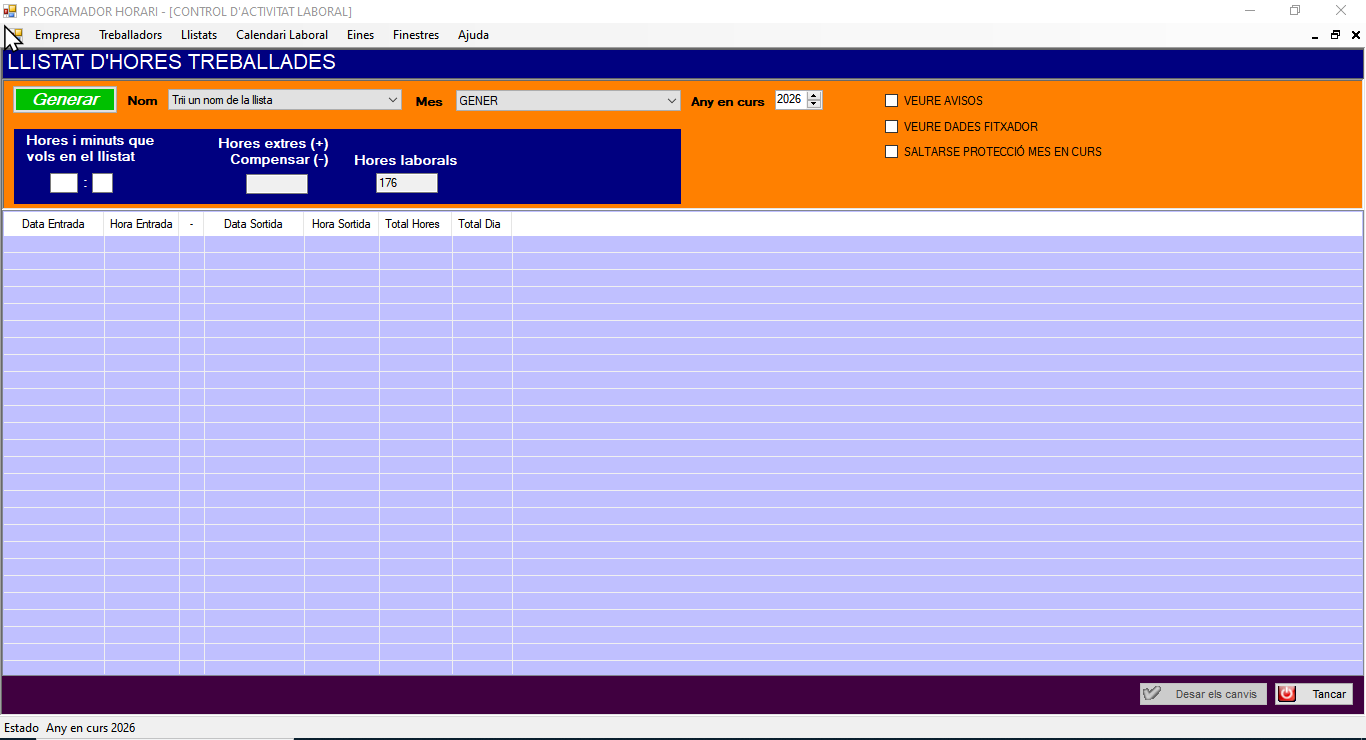Click the checkmark icon on Desar els canvis
The height and width of the screenshot is (740, 1366).
(x=1152, y=694)
